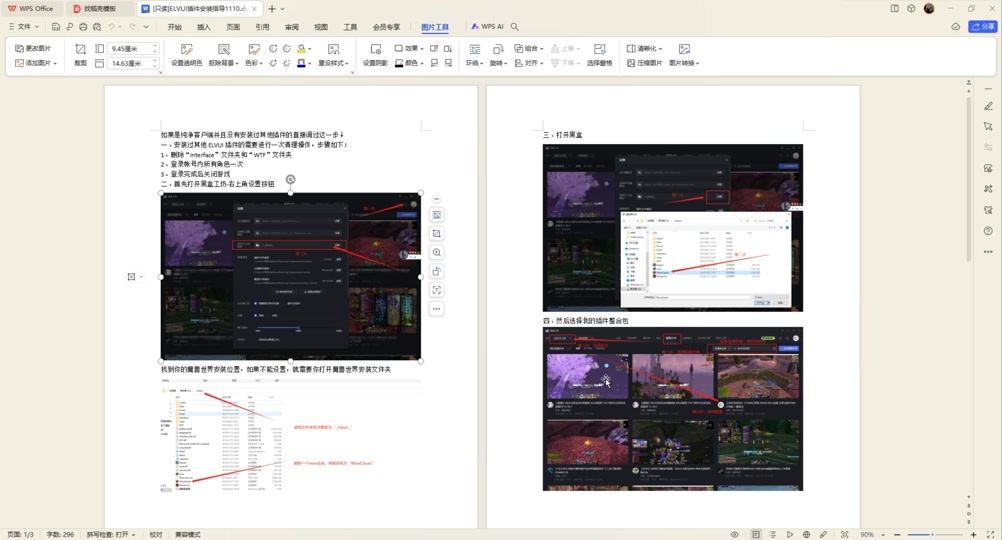
Task: Open the Color (色彩) dropdown
Action: point(254,55)
